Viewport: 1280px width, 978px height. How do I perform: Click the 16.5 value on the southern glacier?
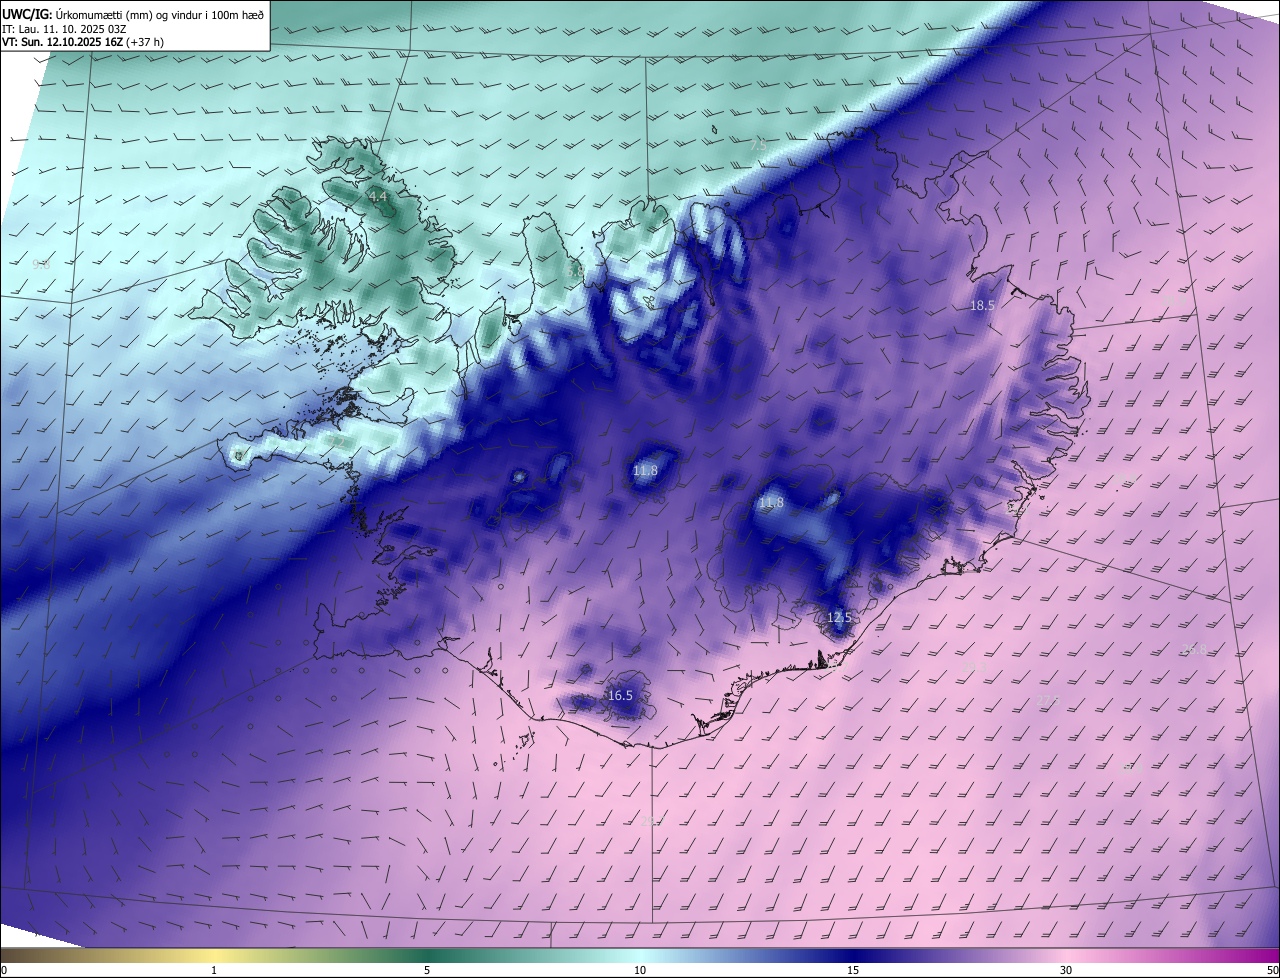(620, 695)
